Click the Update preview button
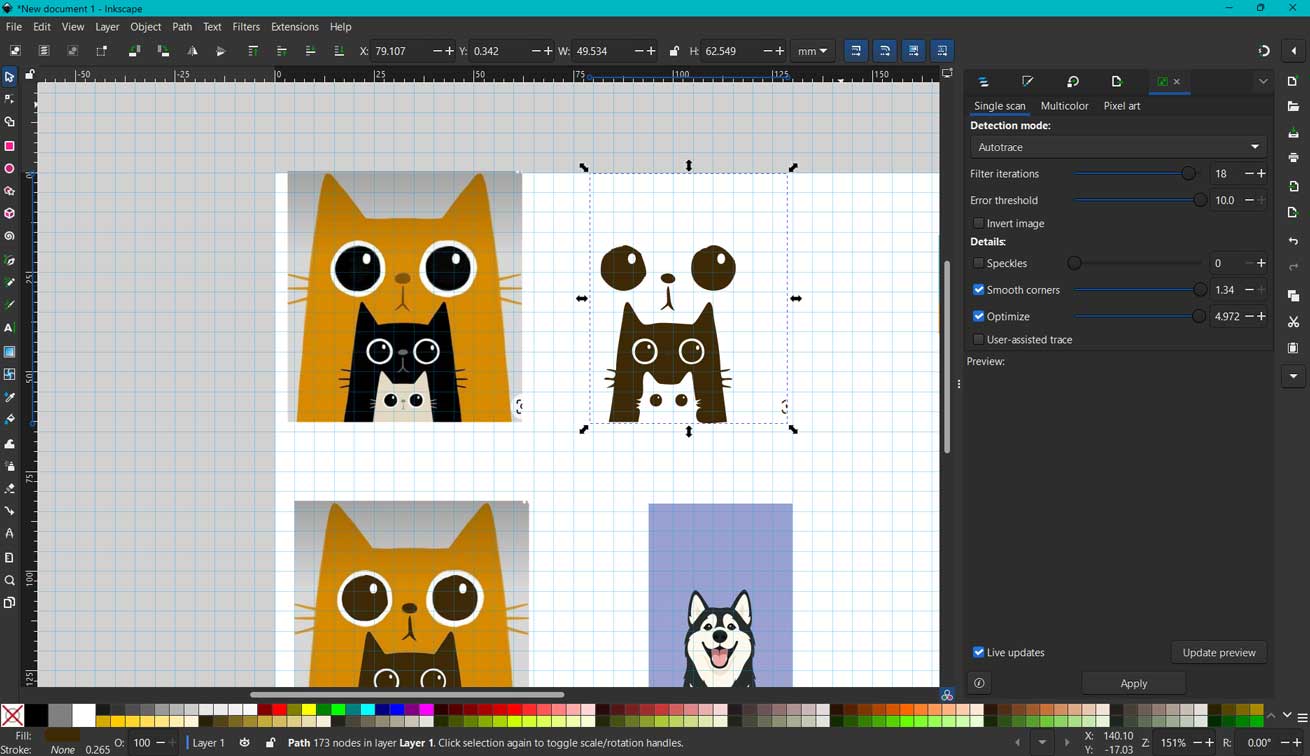Viewport: 1310px width, 756px height. 1219,652
